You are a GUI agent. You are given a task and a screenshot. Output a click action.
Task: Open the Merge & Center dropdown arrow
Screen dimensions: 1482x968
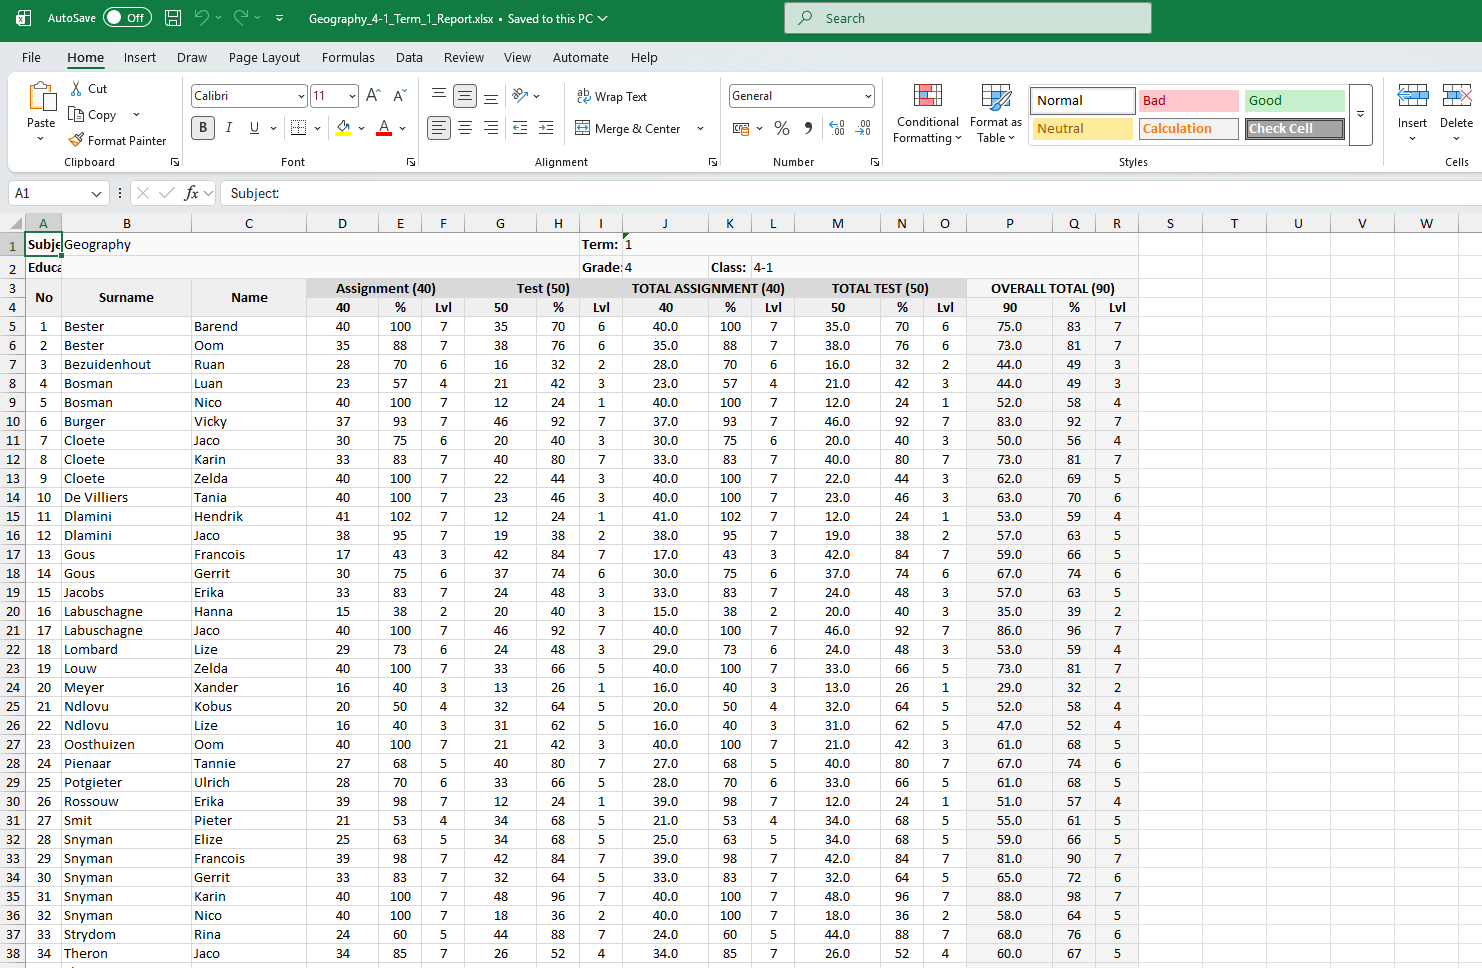[700, 128]
